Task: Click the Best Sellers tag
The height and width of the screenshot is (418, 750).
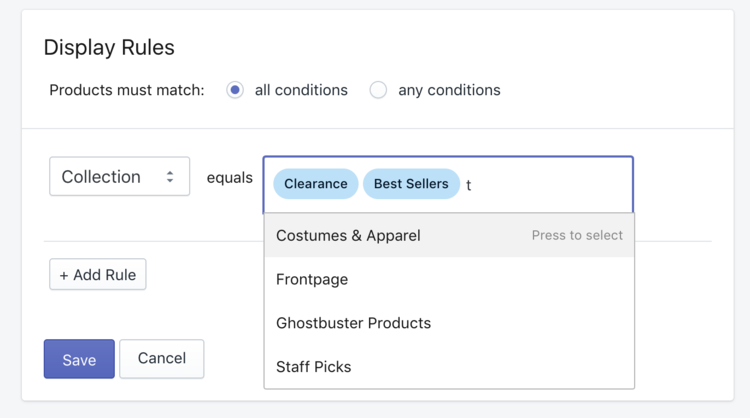Action: tap(411, 184)
